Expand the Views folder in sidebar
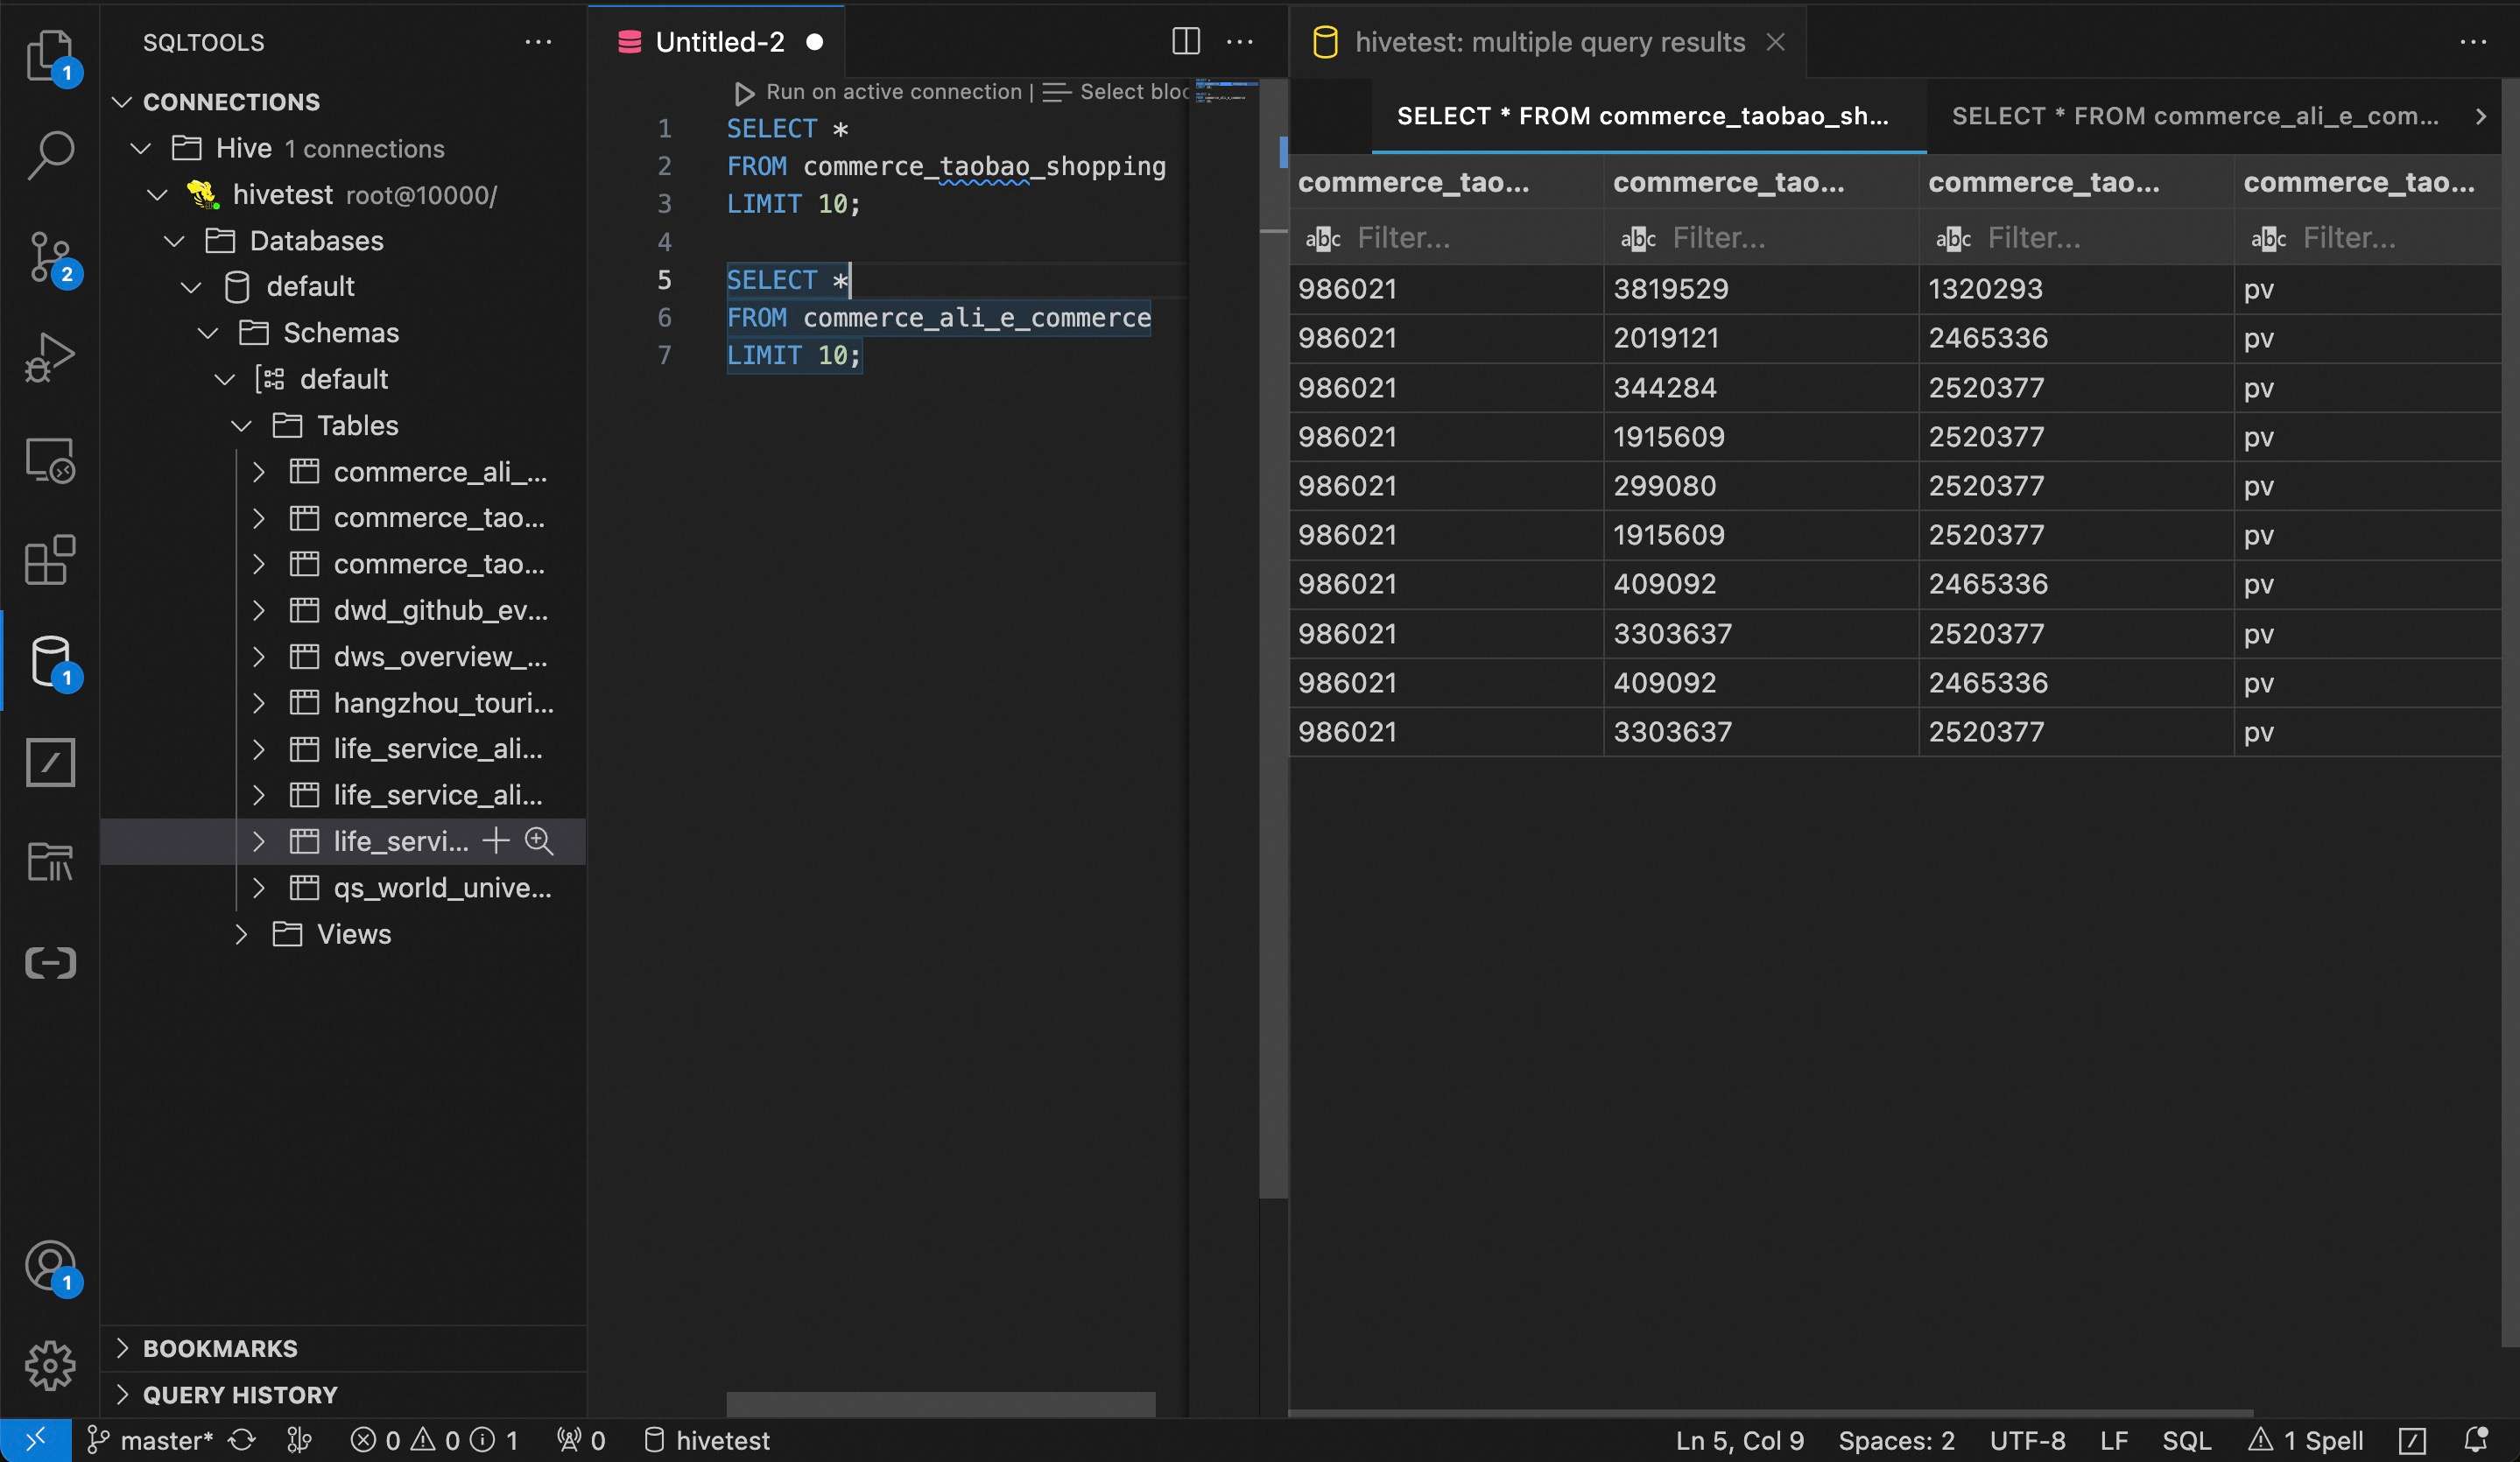Viewport: 2520px width, 1462px height. point(242,935)
